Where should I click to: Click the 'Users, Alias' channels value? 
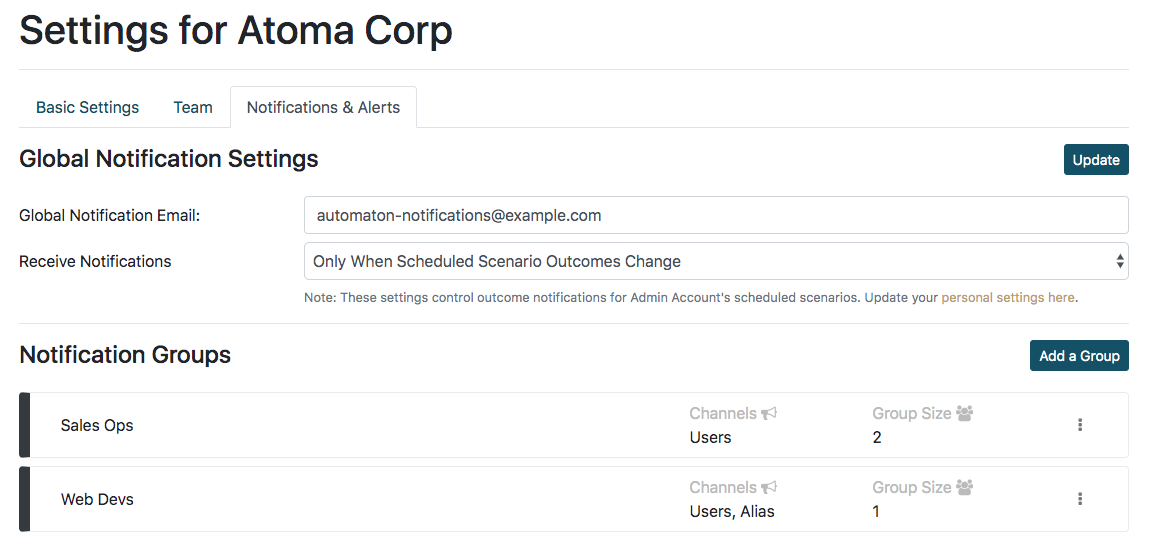732,511
